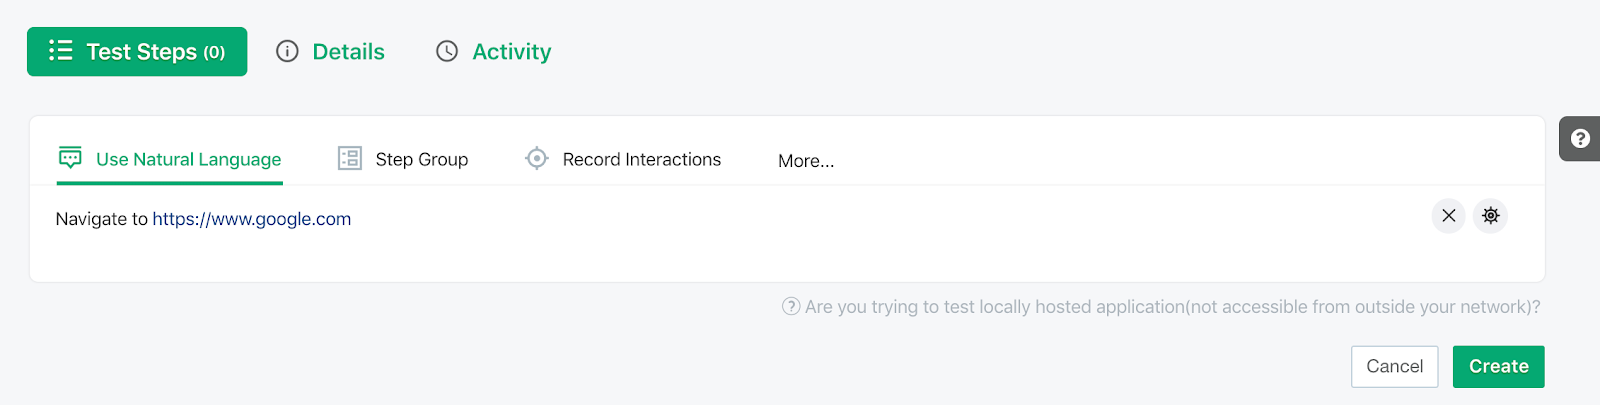Viewport: 1600px width, 405px height.
Task: Click question icon beside locally hosted hint
Action: click(791, 306)
